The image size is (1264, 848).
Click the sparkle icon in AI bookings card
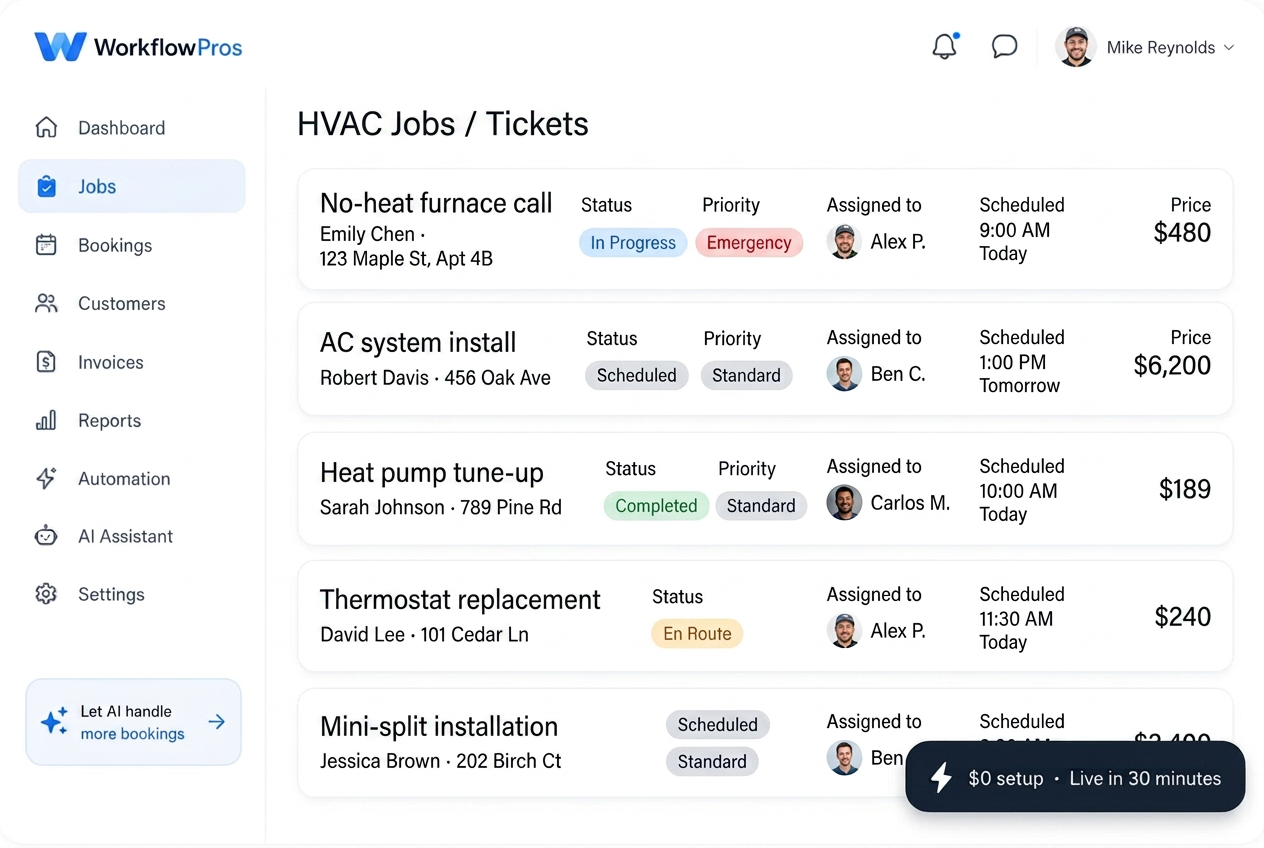(x=54, y=722)
